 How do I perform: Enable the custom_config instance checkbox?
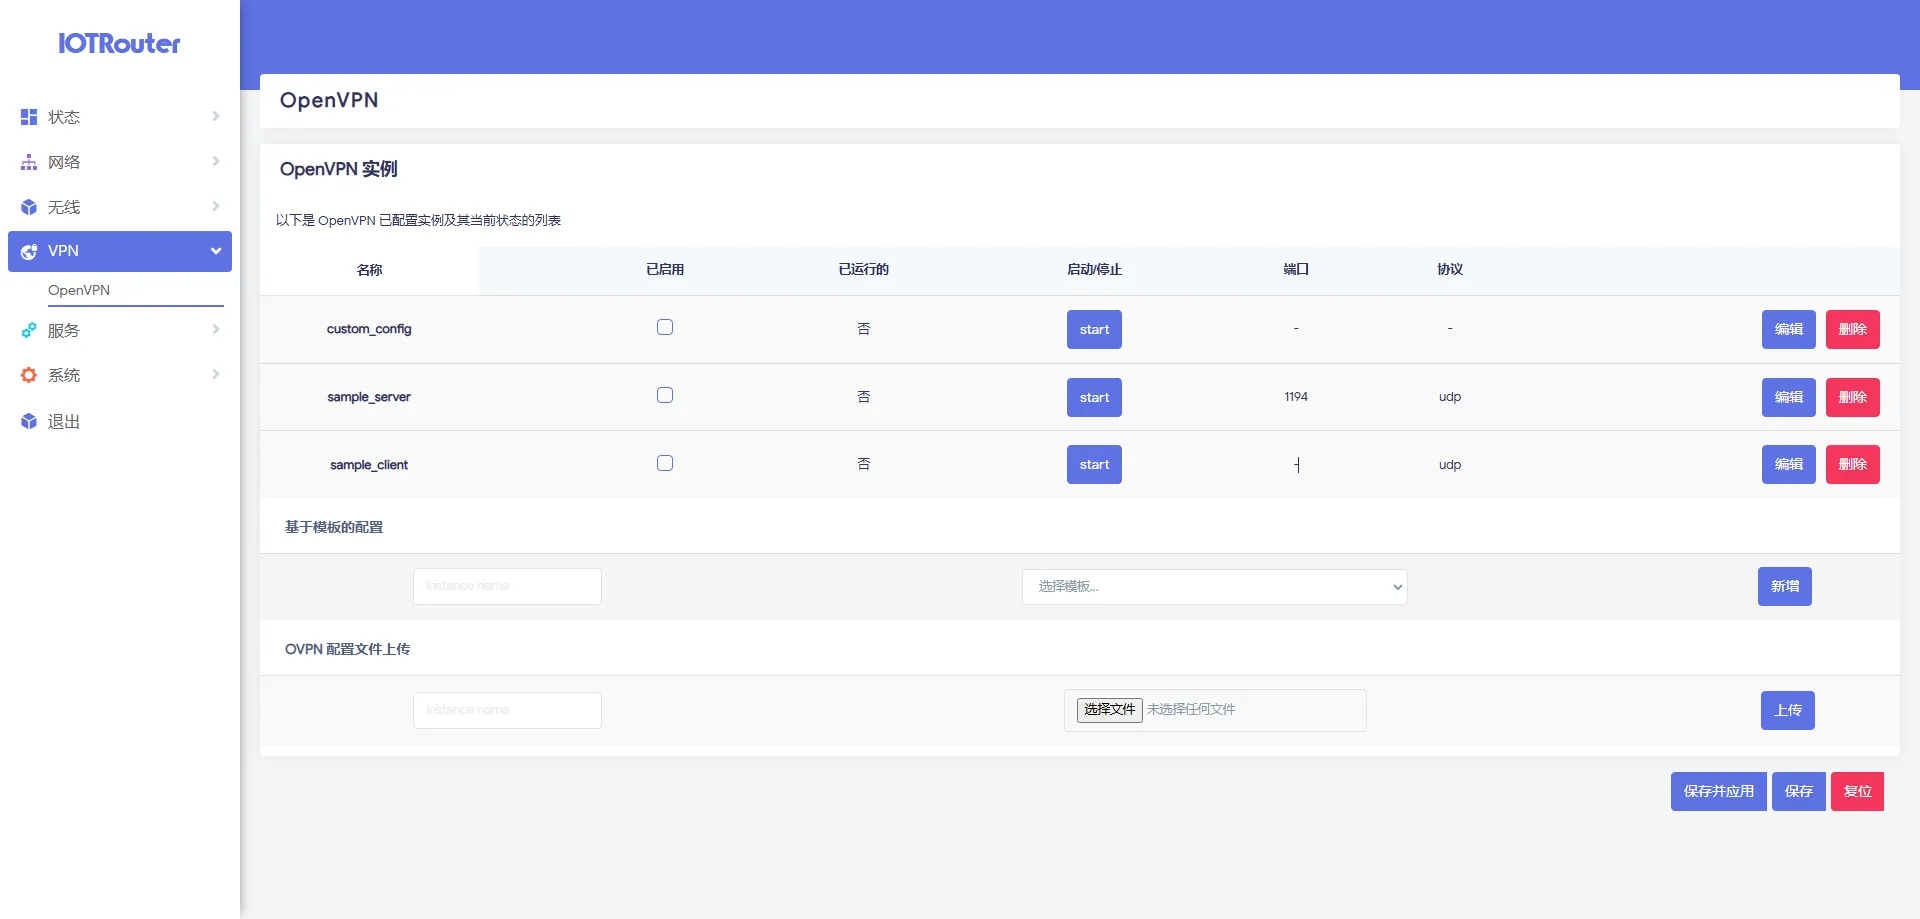click(665, 327)
